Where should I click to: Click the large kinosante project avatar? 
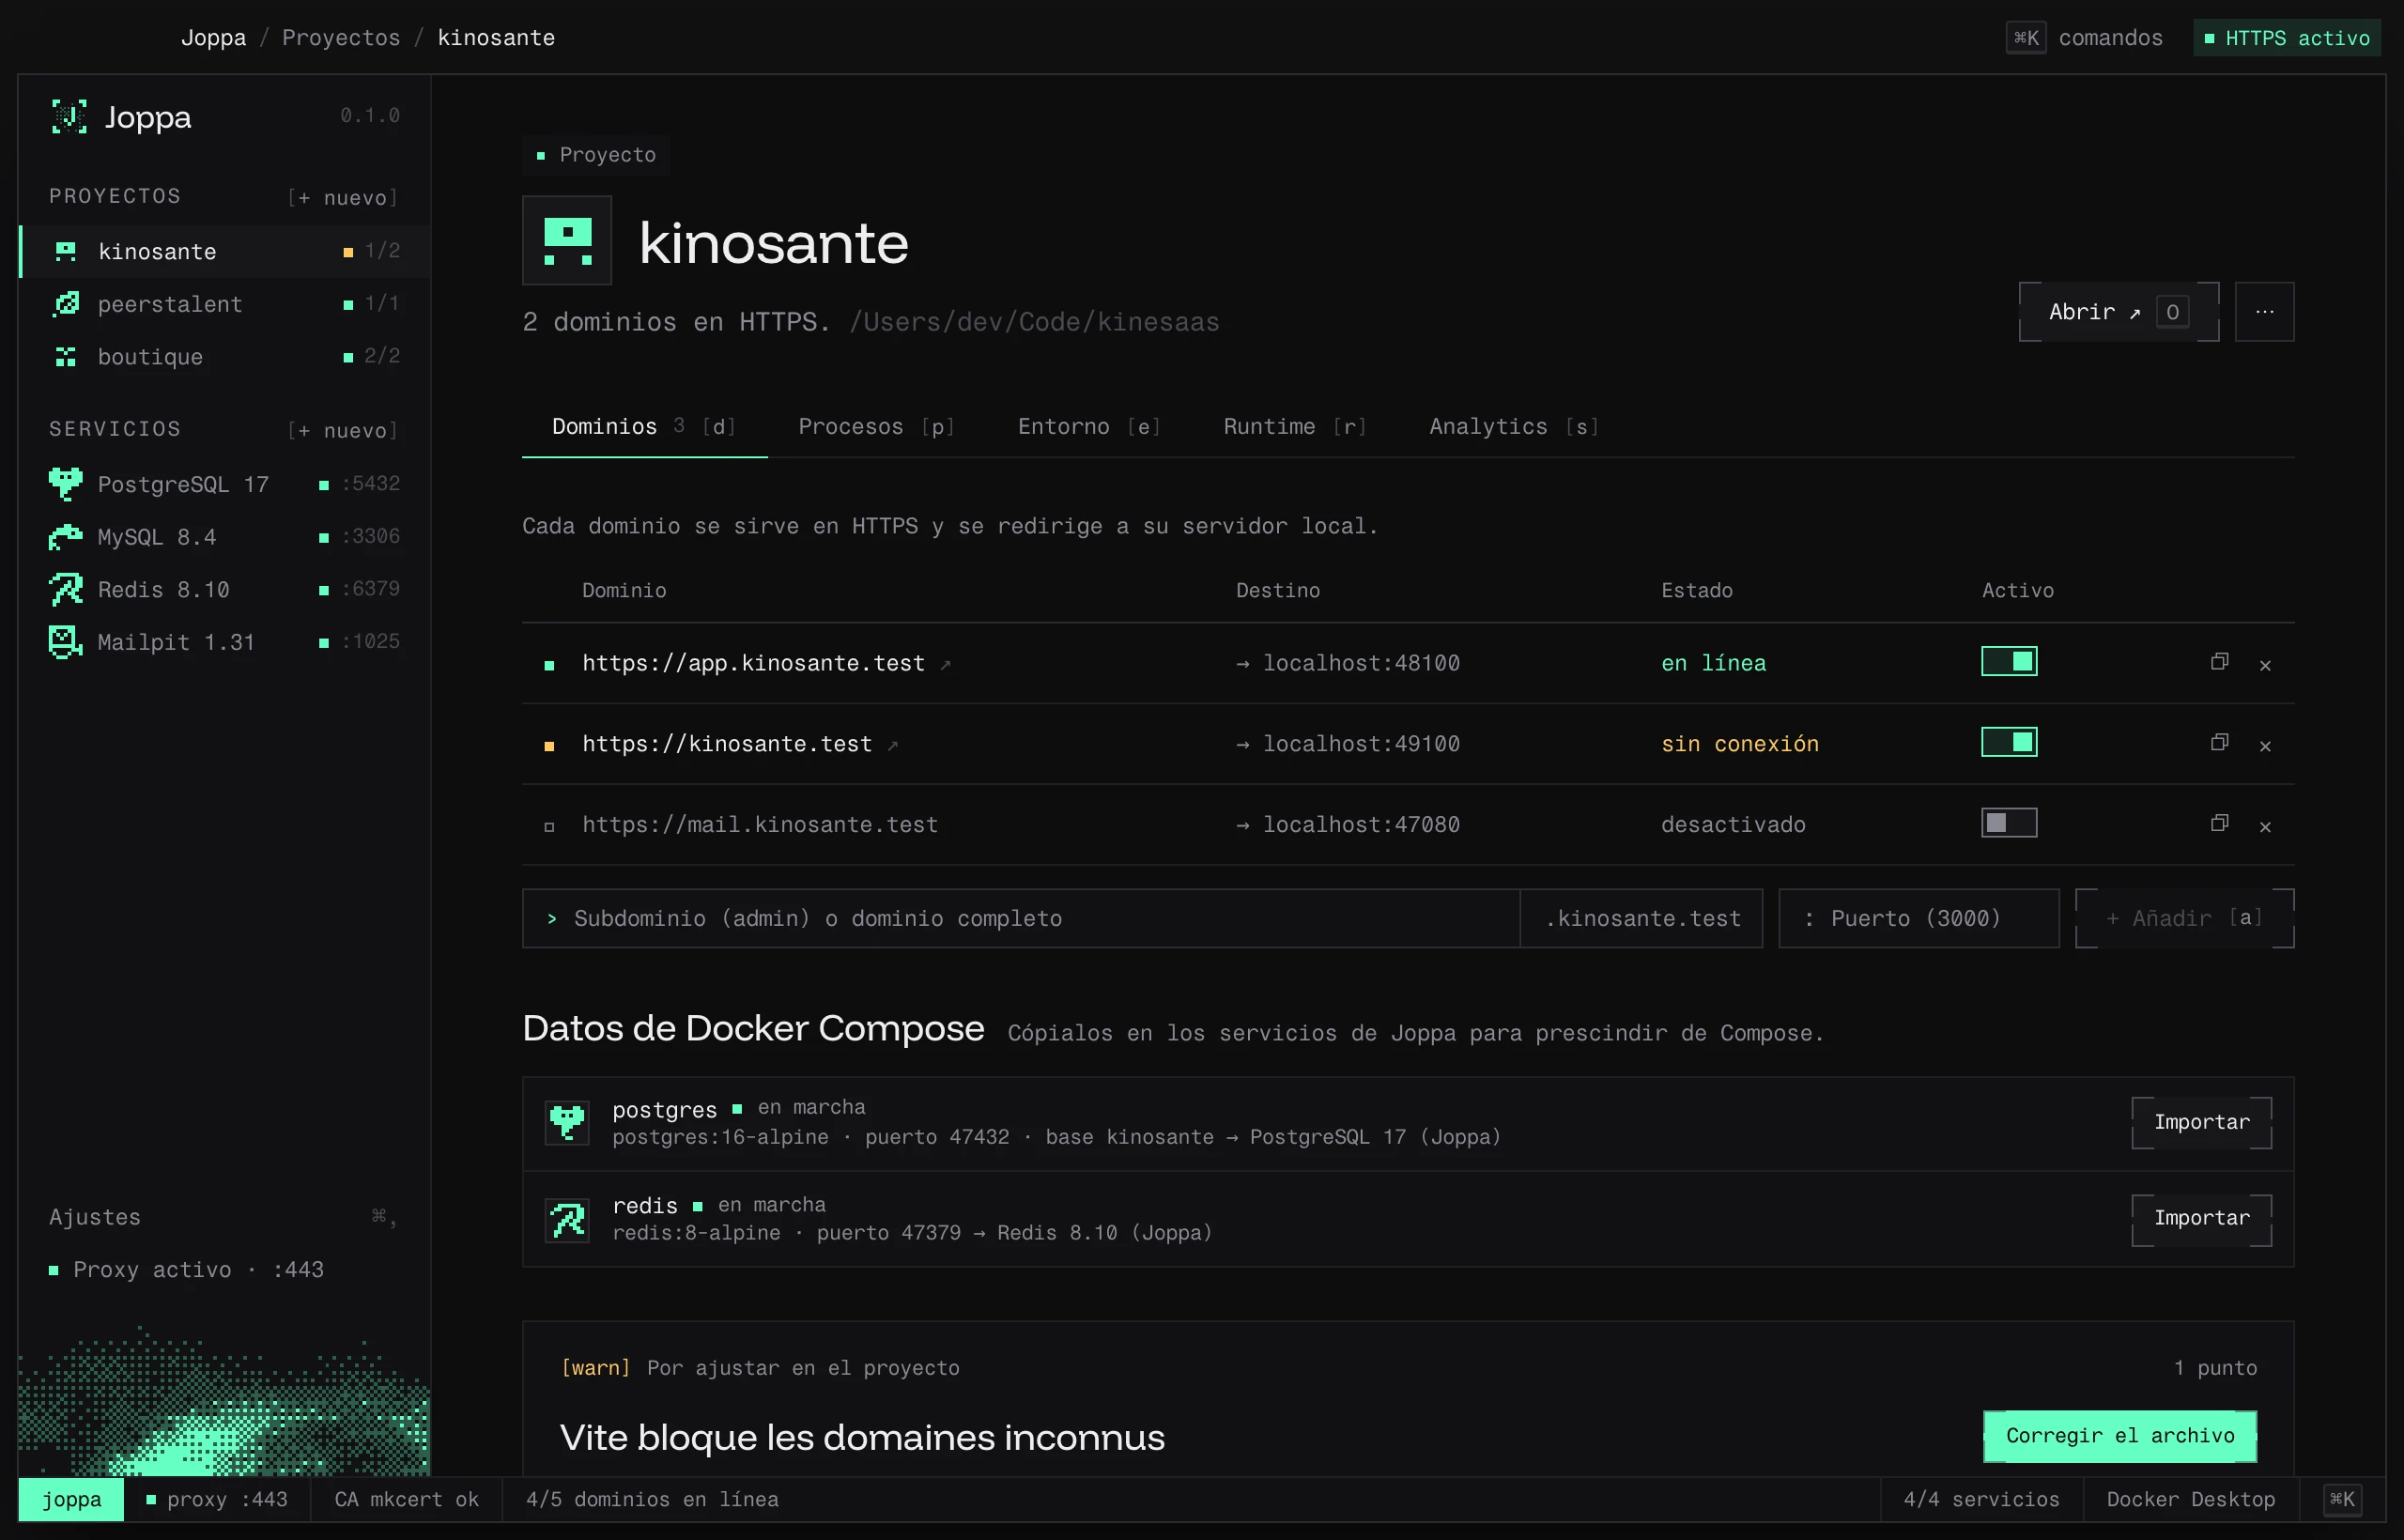[x=567, y=240]
